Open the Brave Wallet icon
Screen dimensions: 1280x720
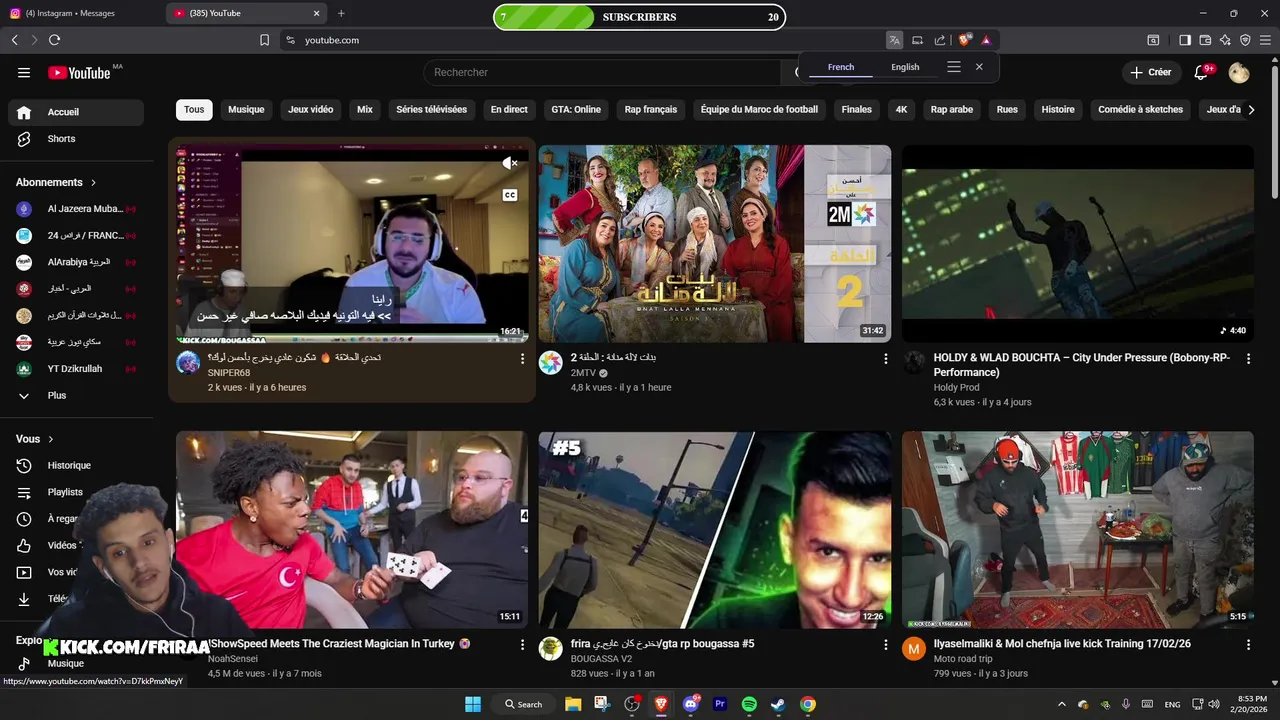click(1205, 40)
